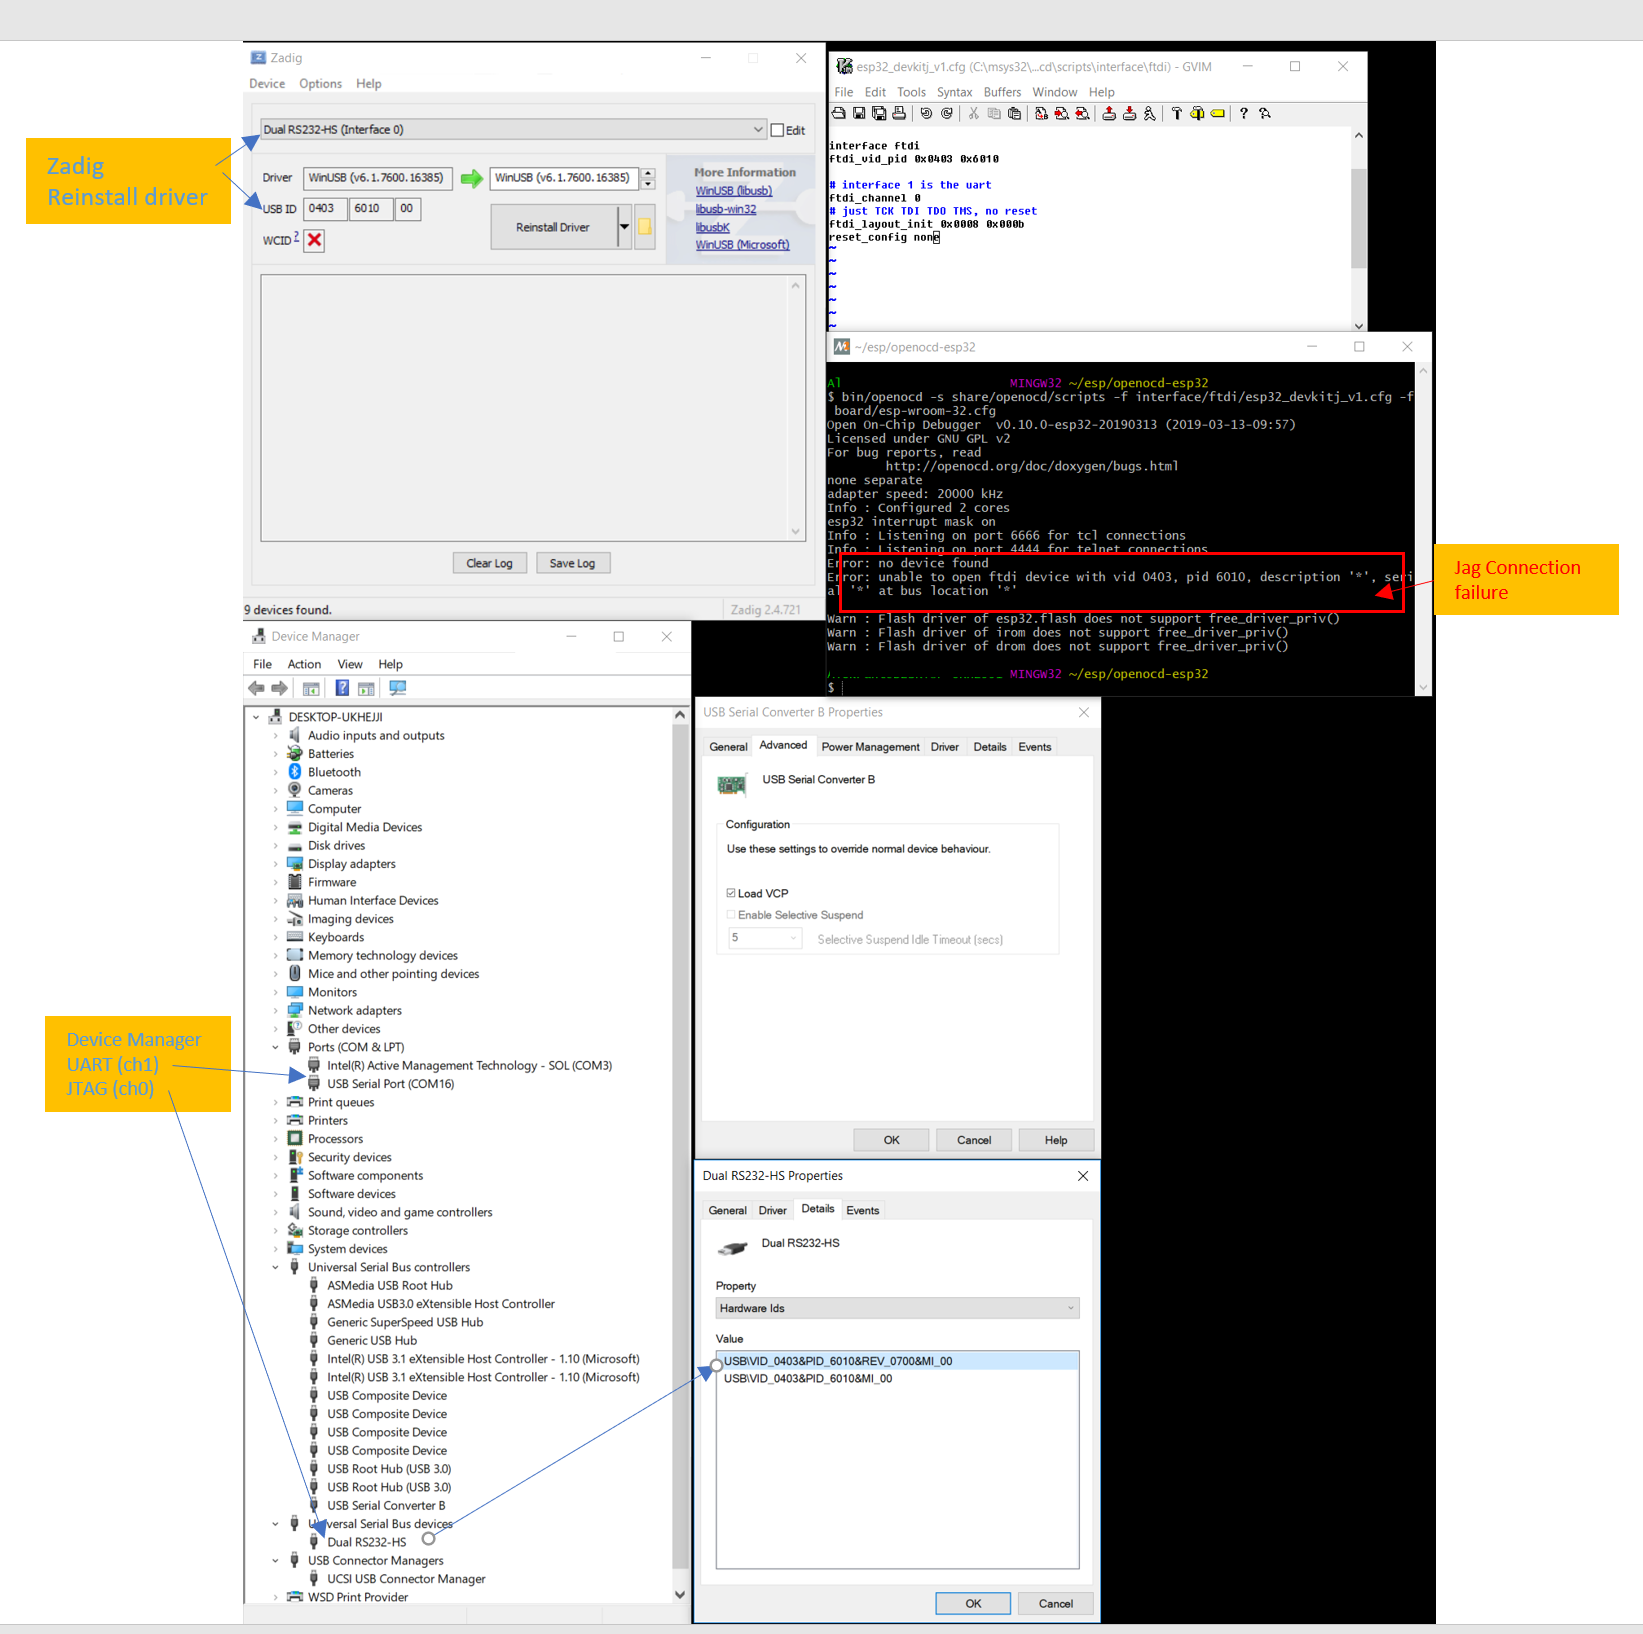The height and width of the screenshot is (1634, 1643).
Task: Click the USB ID 0403 field in Zadig
Action: (x=325, y=208)
